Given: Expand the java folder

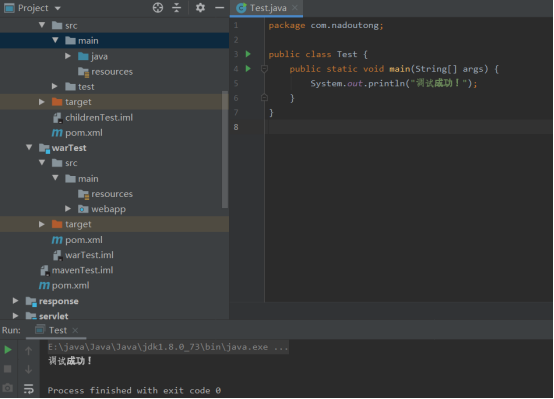Looking at the screenshot, I should [68, 56].
